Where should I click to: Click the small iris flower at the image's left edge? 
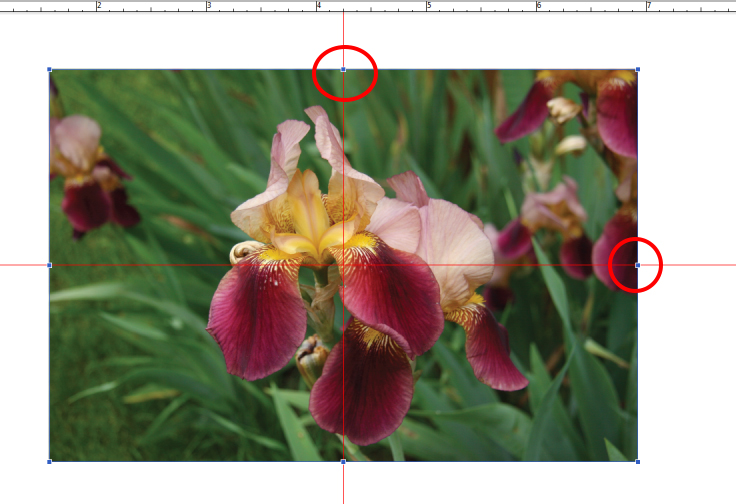tap(88, 175)
